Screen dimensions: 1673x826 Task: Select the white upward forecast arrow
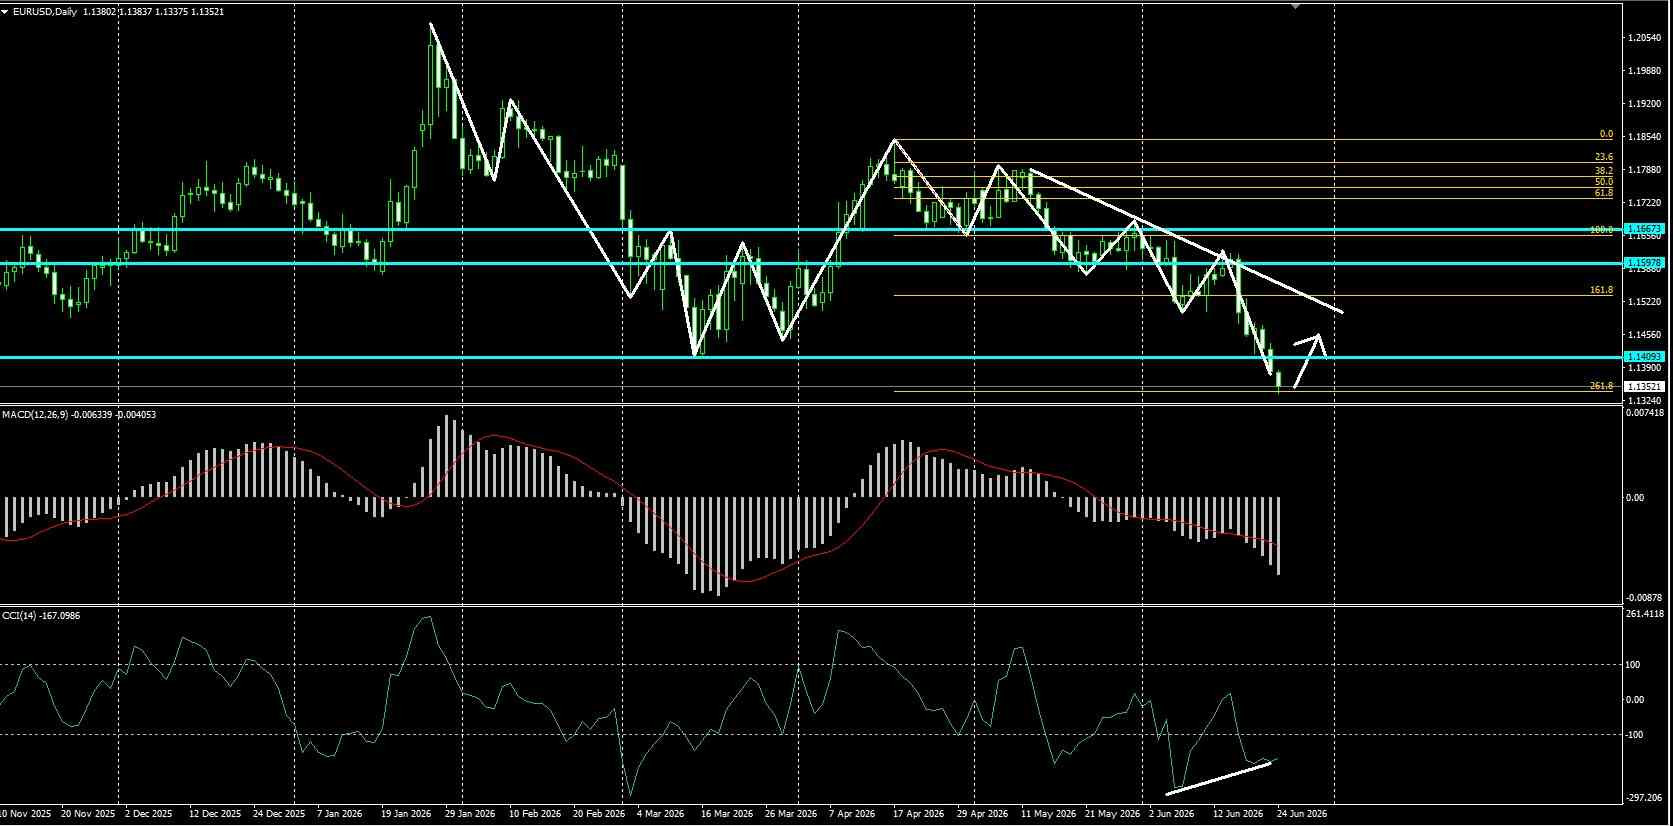pos(1309,360)
